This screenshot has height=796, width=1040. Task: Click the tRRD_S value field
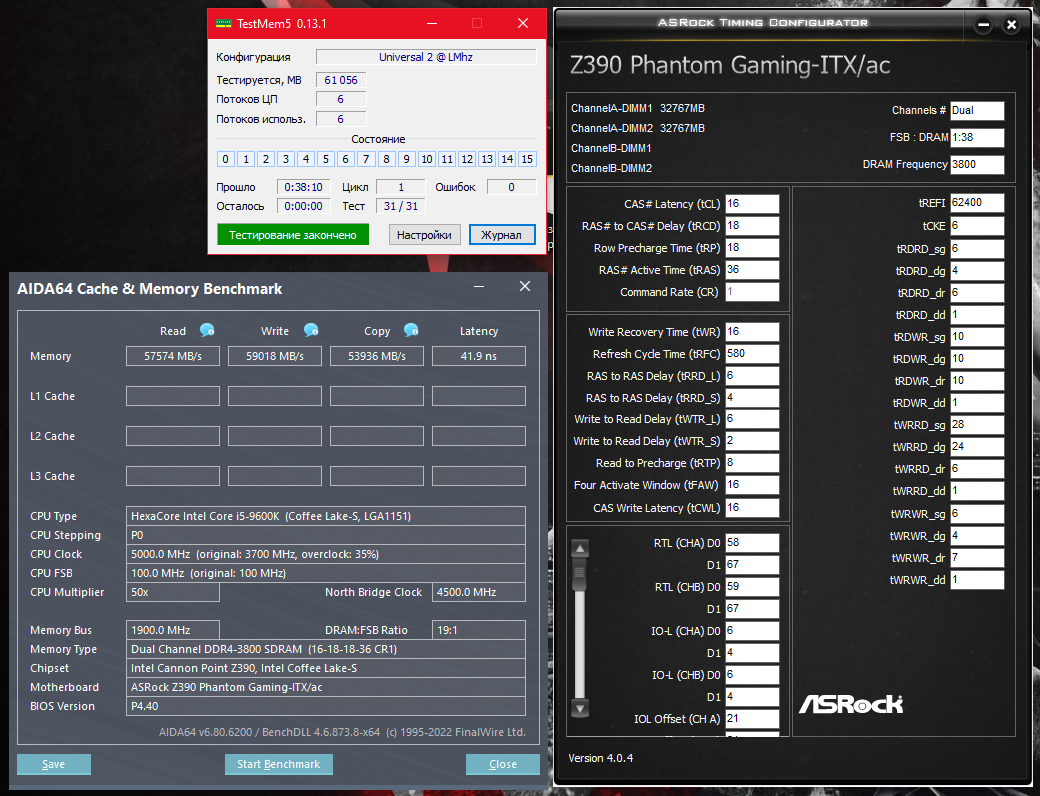(752, 397)
